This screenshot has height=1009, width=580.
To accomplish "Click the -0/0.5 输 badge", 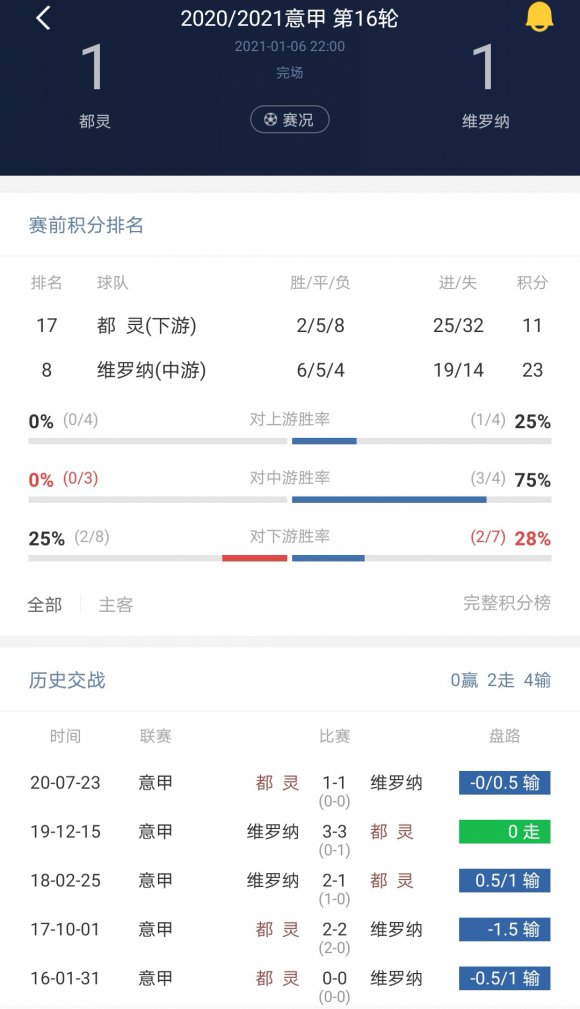I will (x=504, y=784).
